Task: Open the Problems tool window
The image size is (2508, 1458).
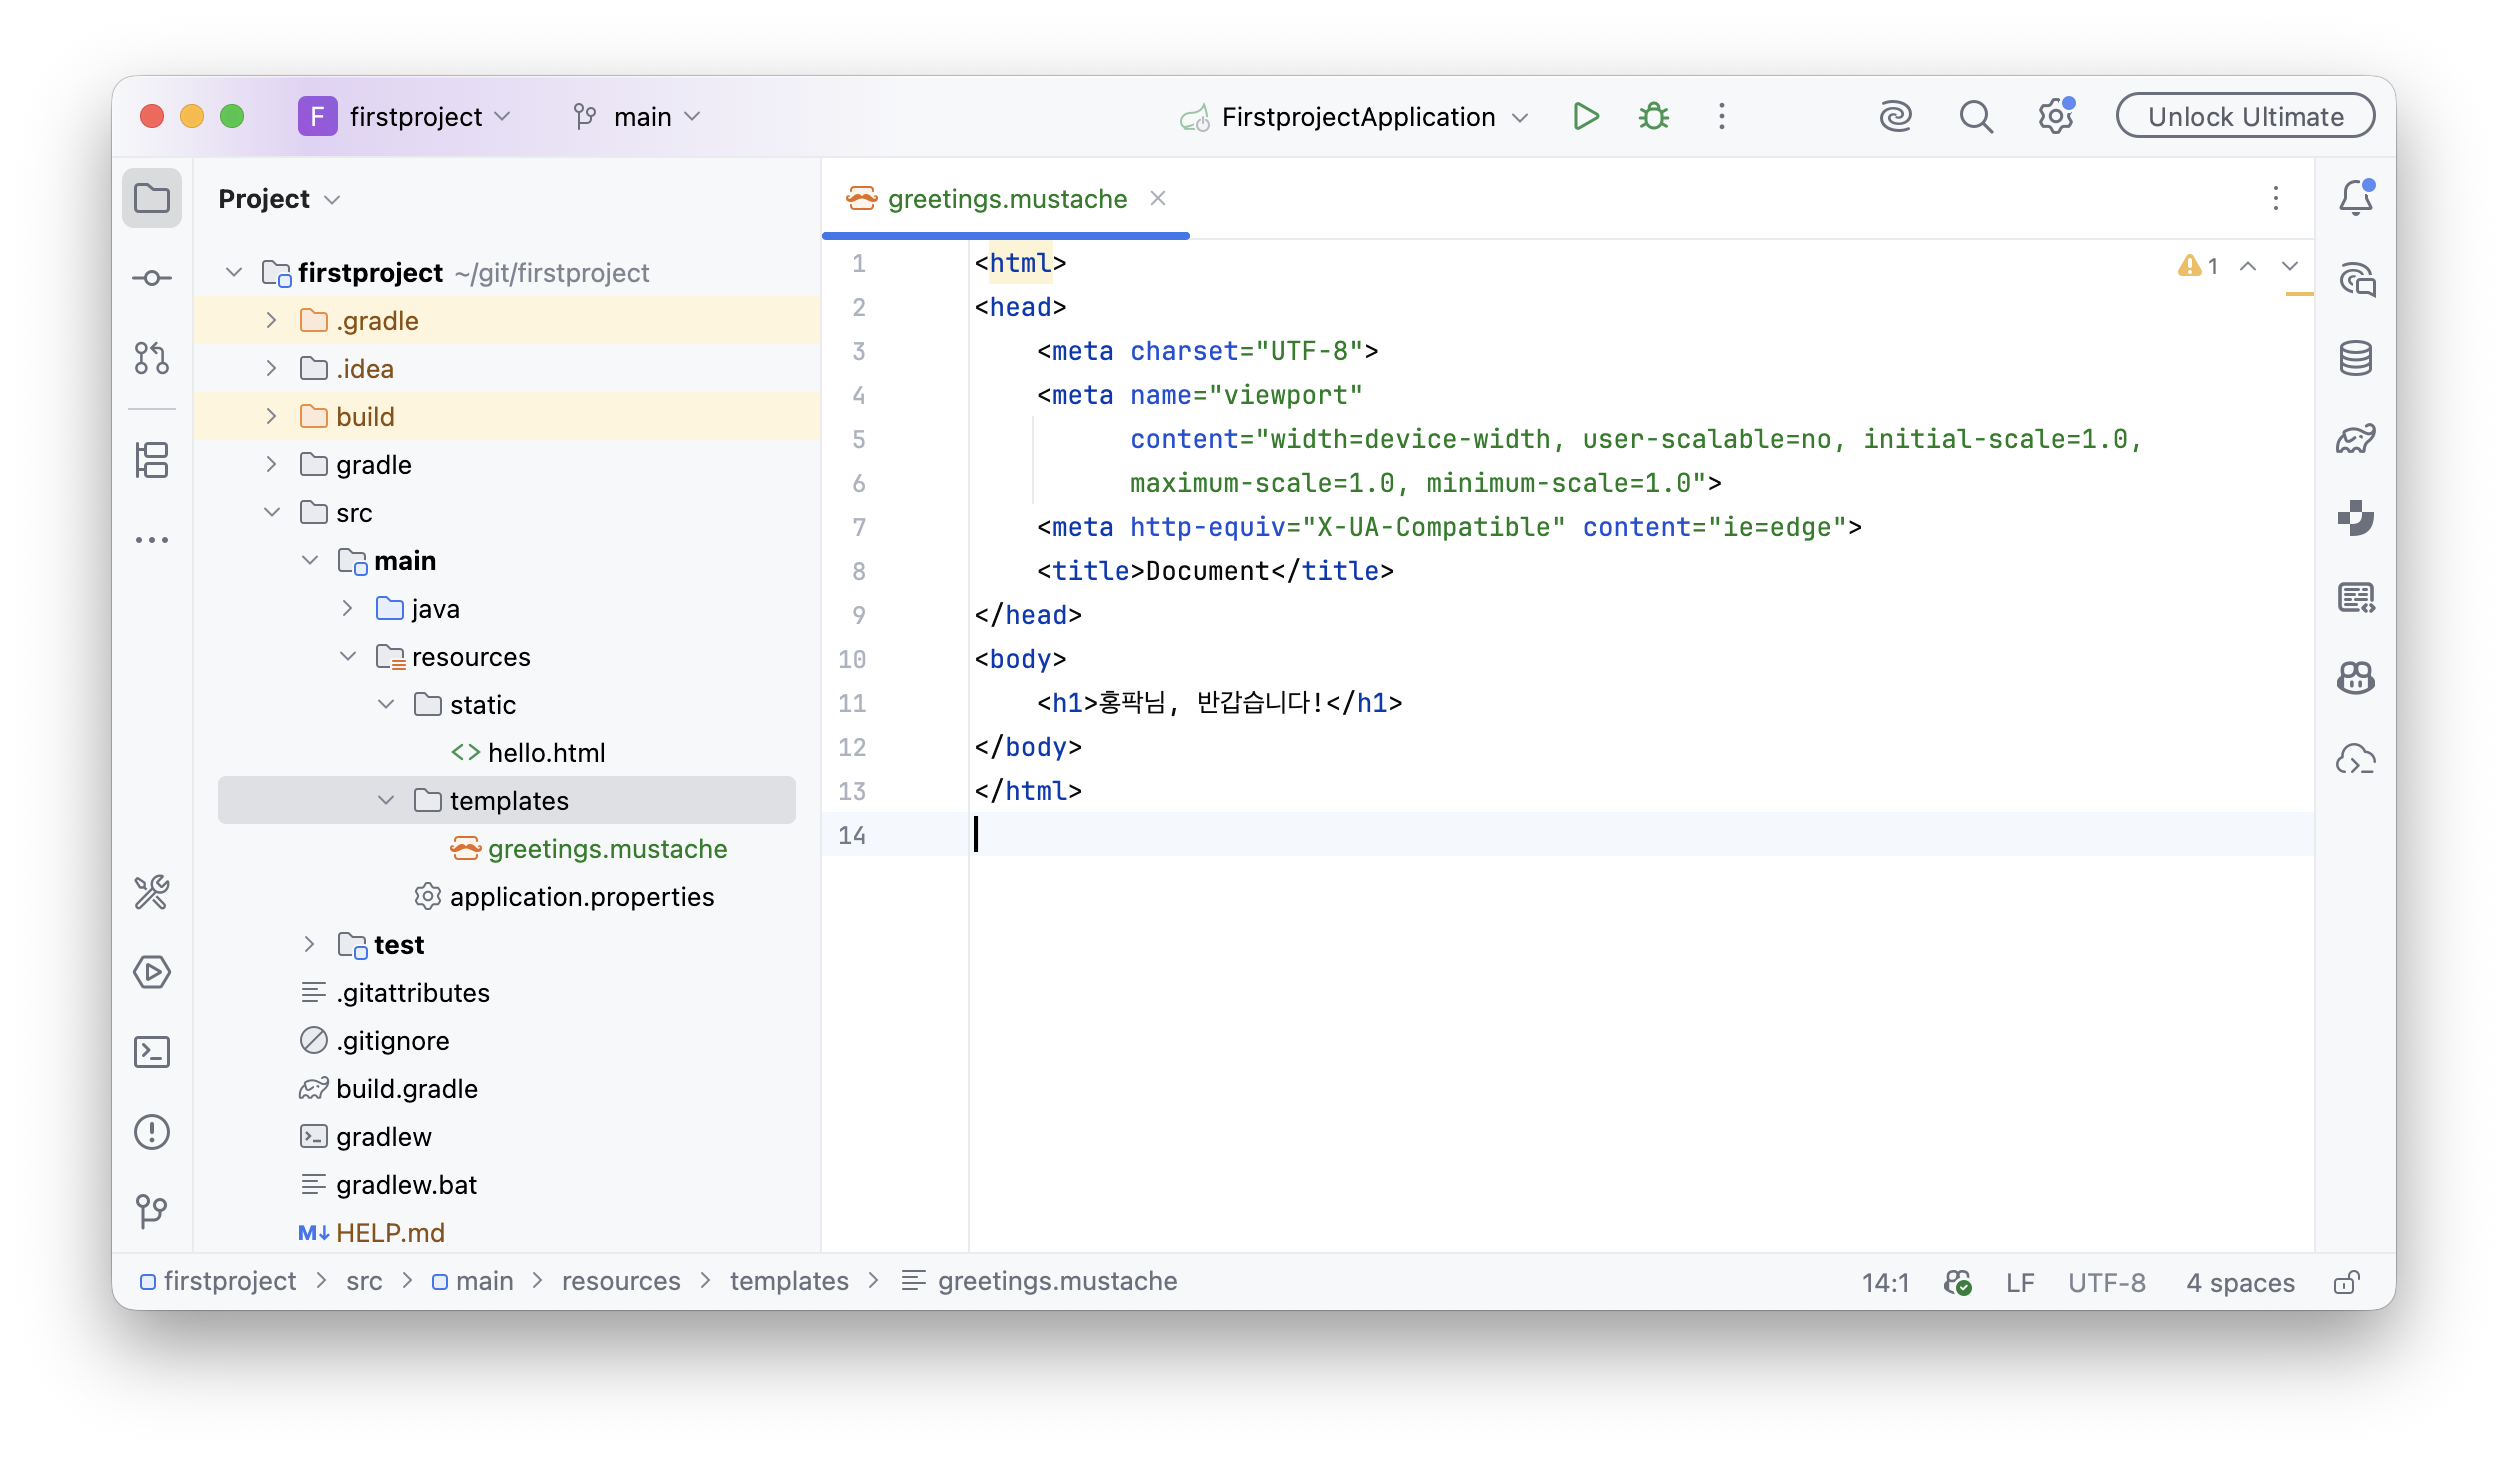Action: point(152,1132)
